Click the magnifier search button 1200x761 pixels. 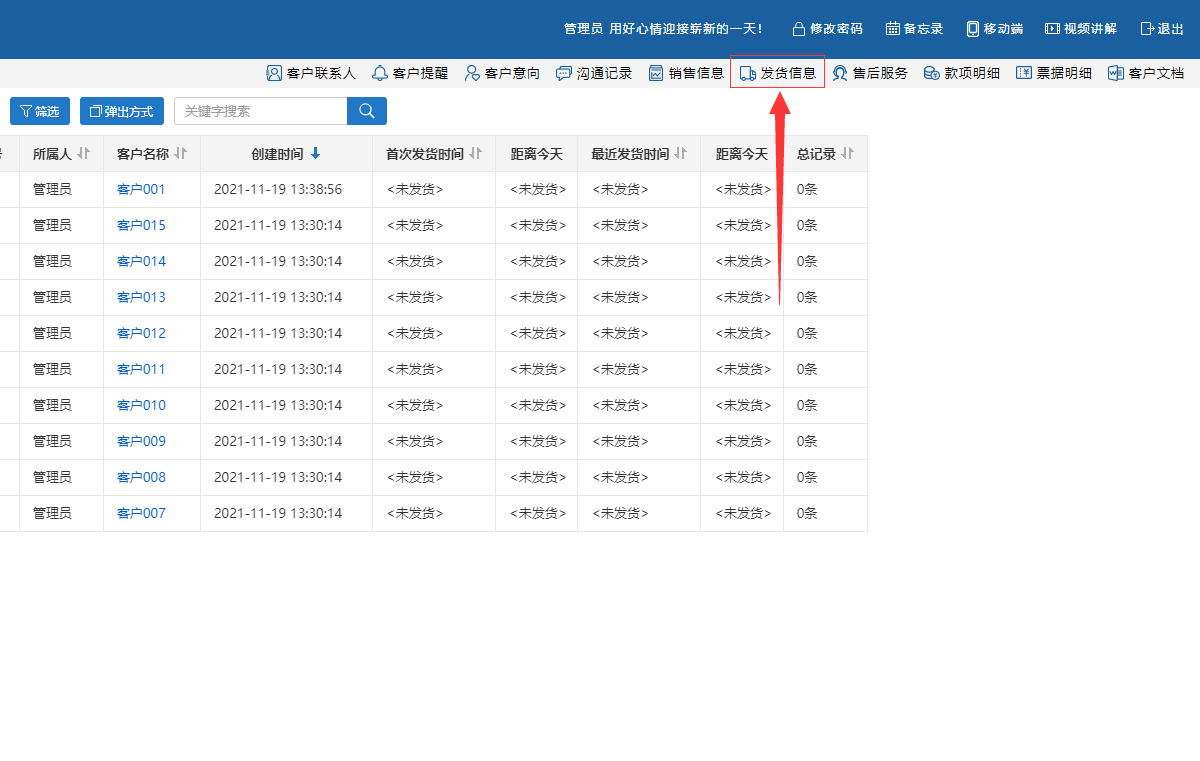(x=366, y=111)
